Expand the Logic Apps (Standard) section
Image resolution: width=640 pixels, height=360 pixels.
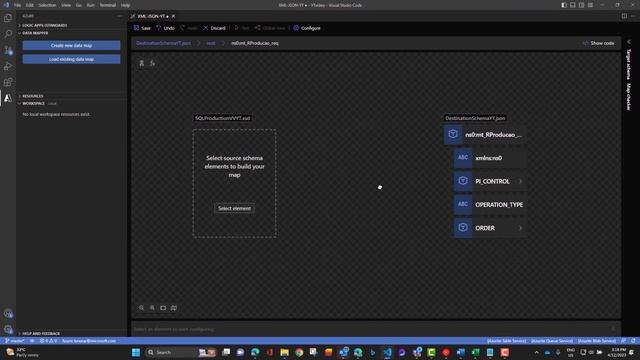(44, 25)
